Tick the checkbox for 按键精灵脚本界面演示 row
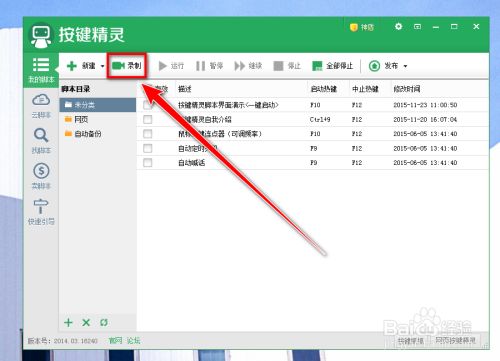The width and height of the screenshot is (500, 361). tap(147, 105)
